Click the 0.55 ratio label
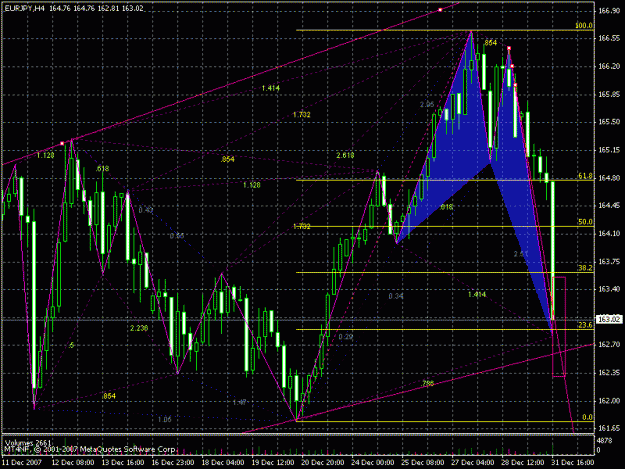Viewport: 625px width, 469px height. 177,236
